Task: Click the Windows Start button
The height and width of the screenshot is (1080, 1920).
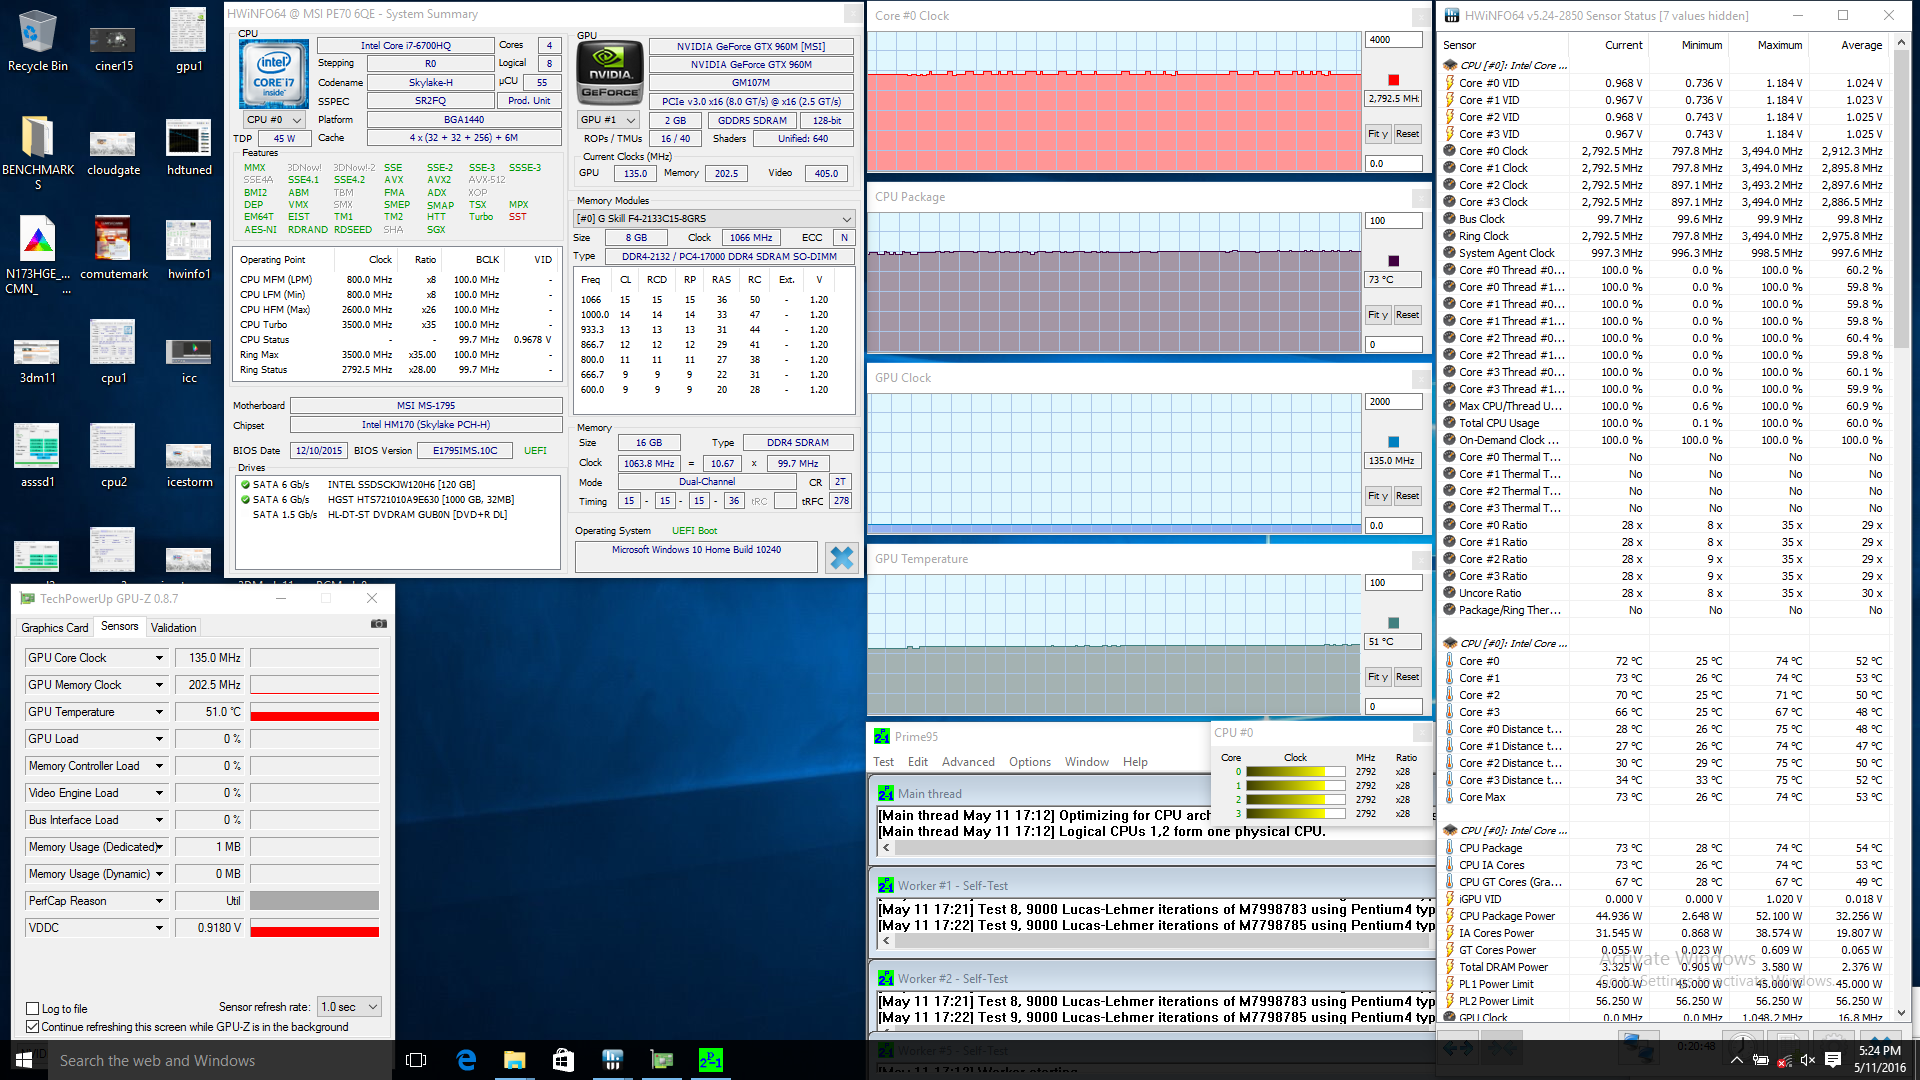Action: pos(24,1060)
